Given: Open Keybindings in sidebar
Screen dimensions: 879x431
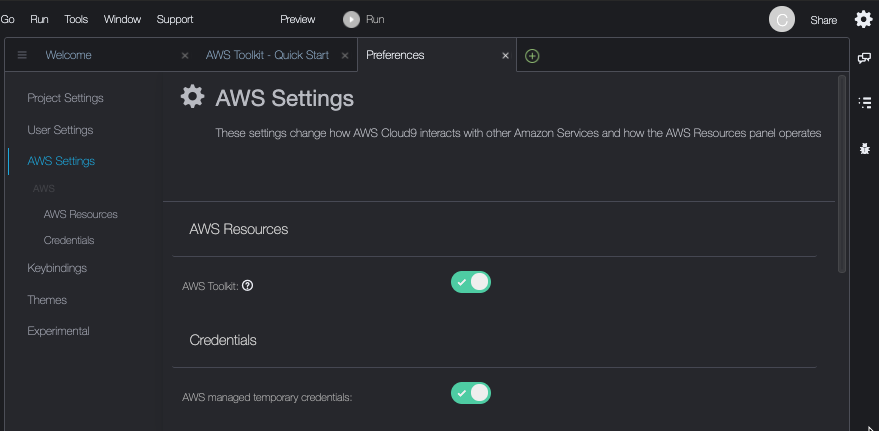Looking at the screenshot, I should tap(57, 268).
